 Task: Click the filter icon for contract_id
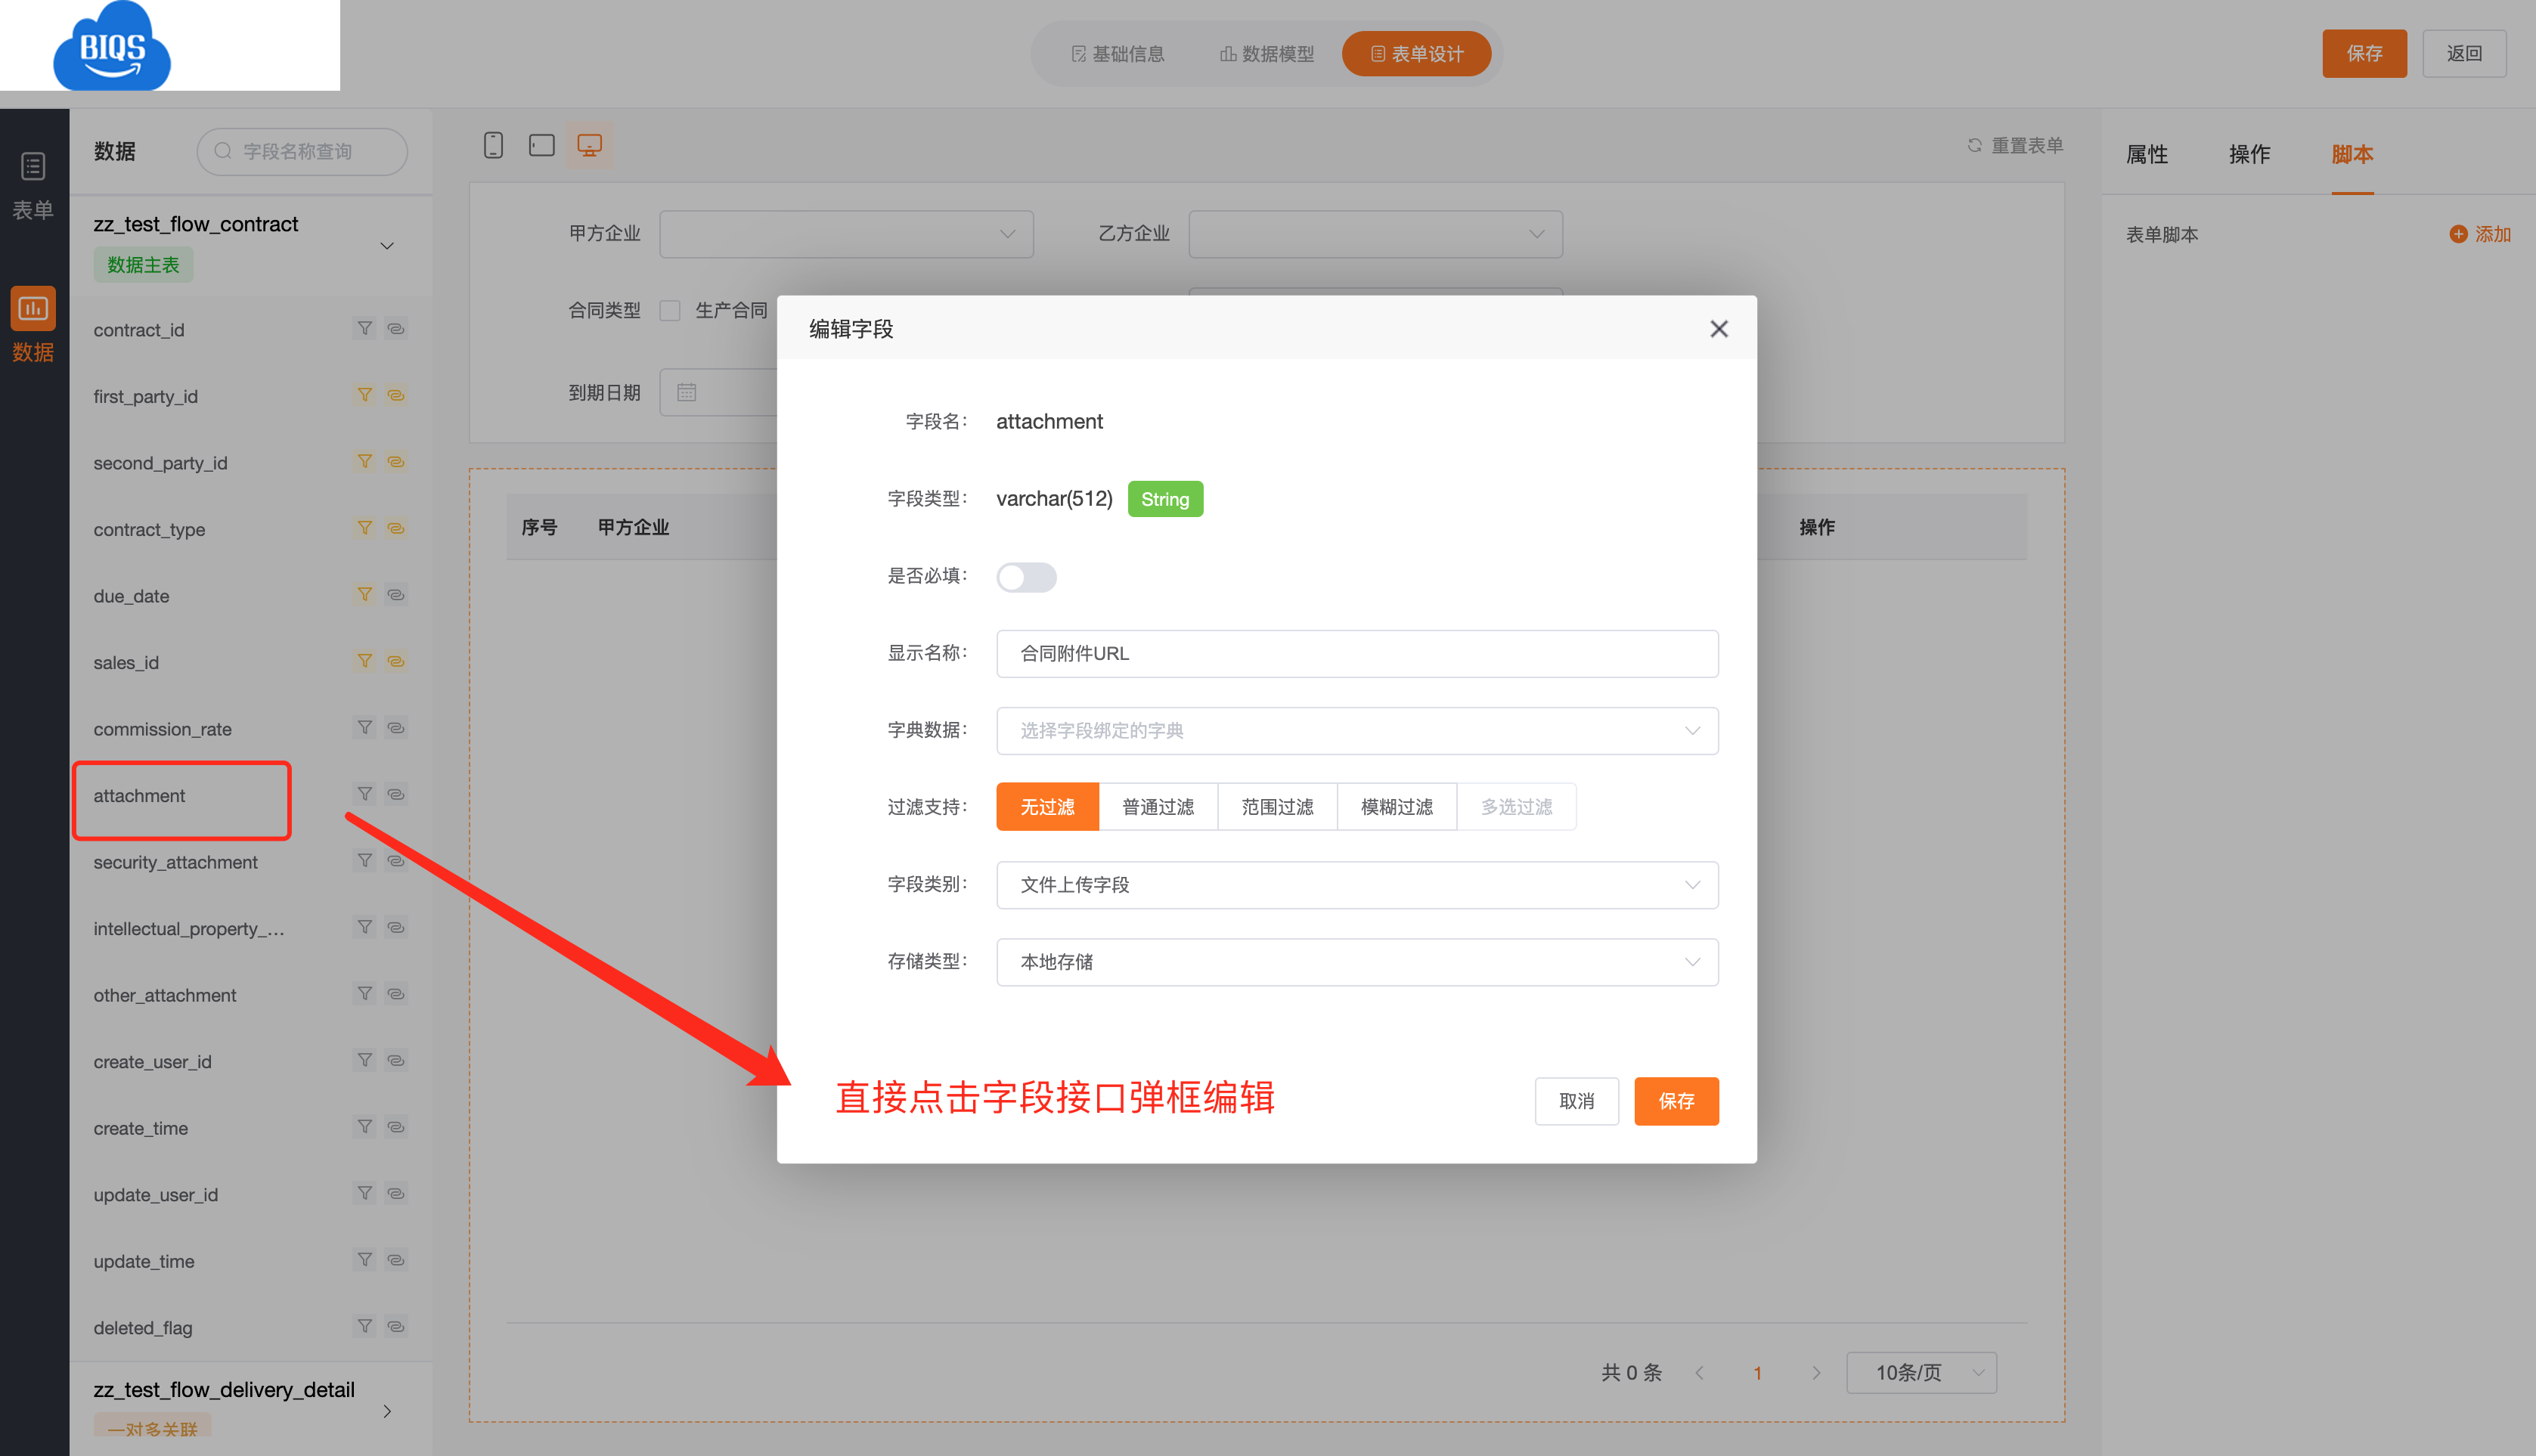pyautogui.click(x=365, y=328)
